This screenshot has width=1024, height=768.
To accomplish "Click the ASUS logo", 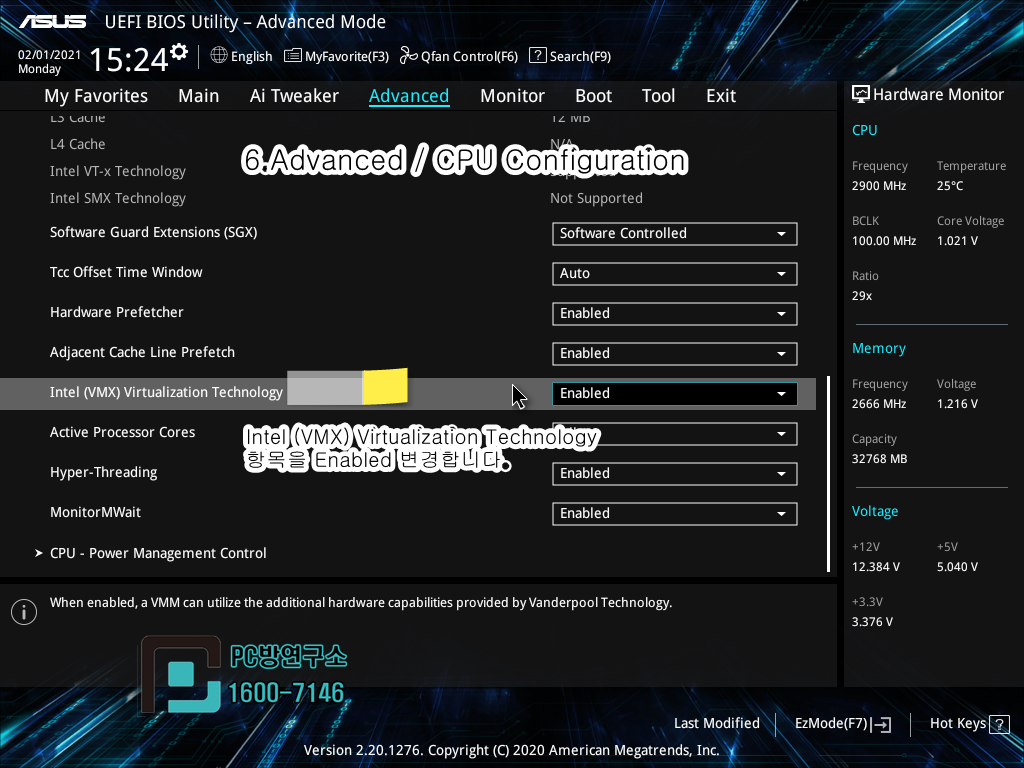I will [52, 22].
